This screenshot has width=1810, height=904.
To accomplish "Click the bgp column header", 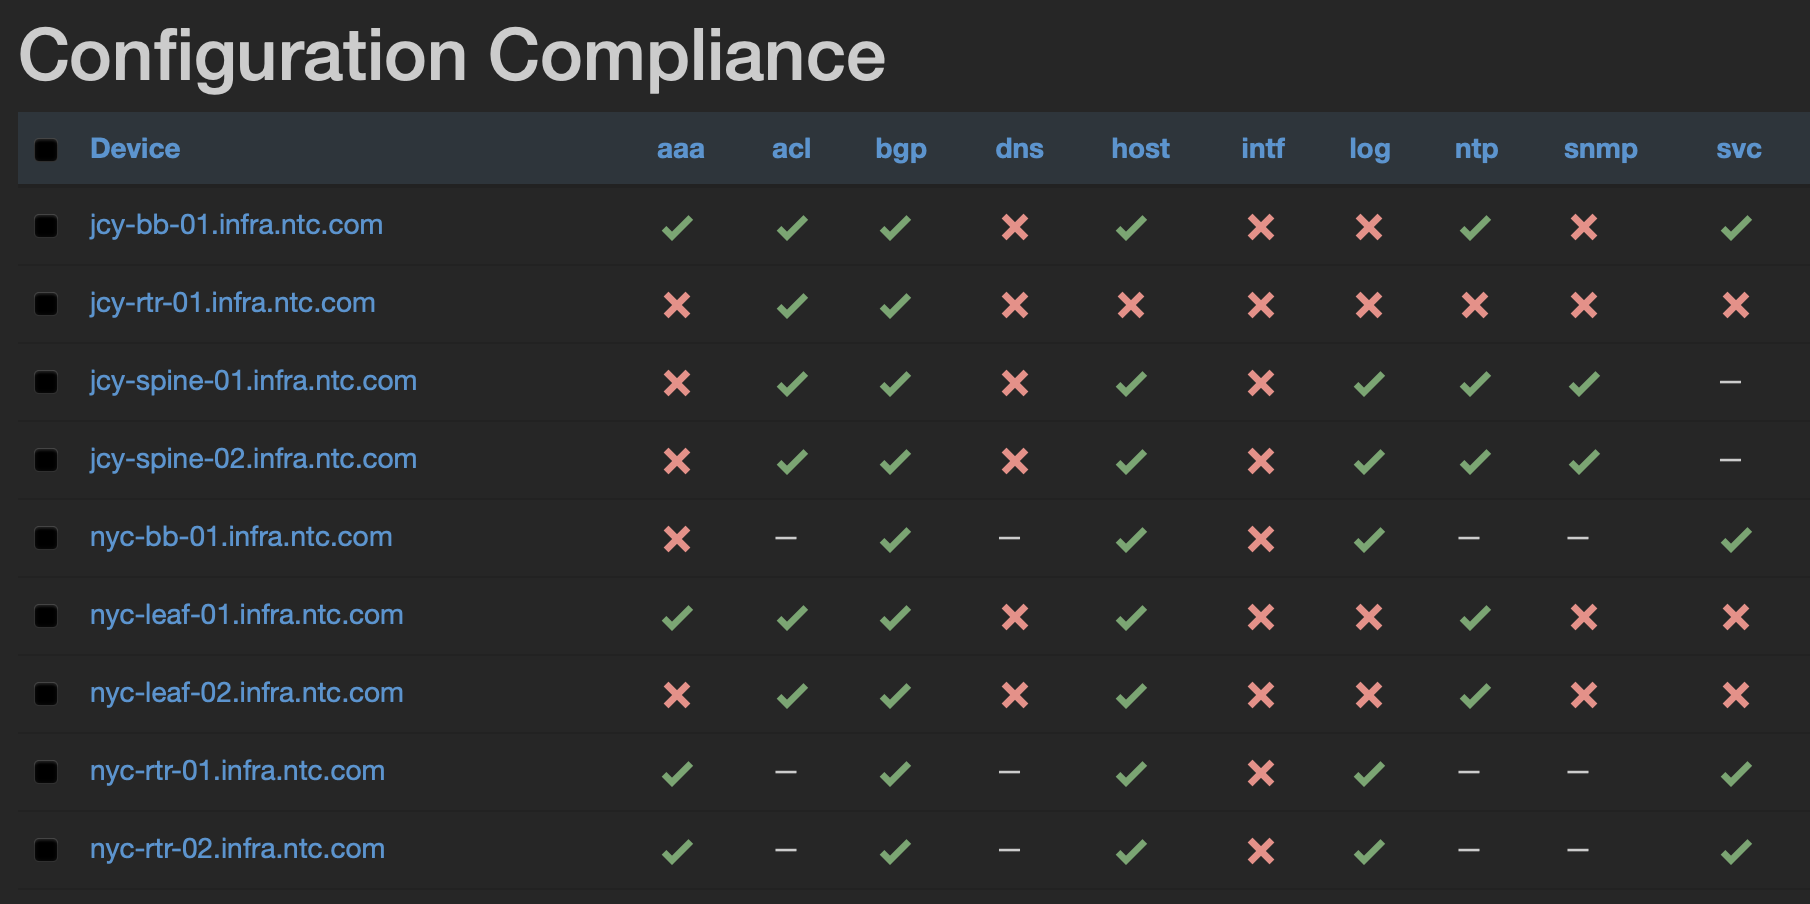I will tap(901, 149).
